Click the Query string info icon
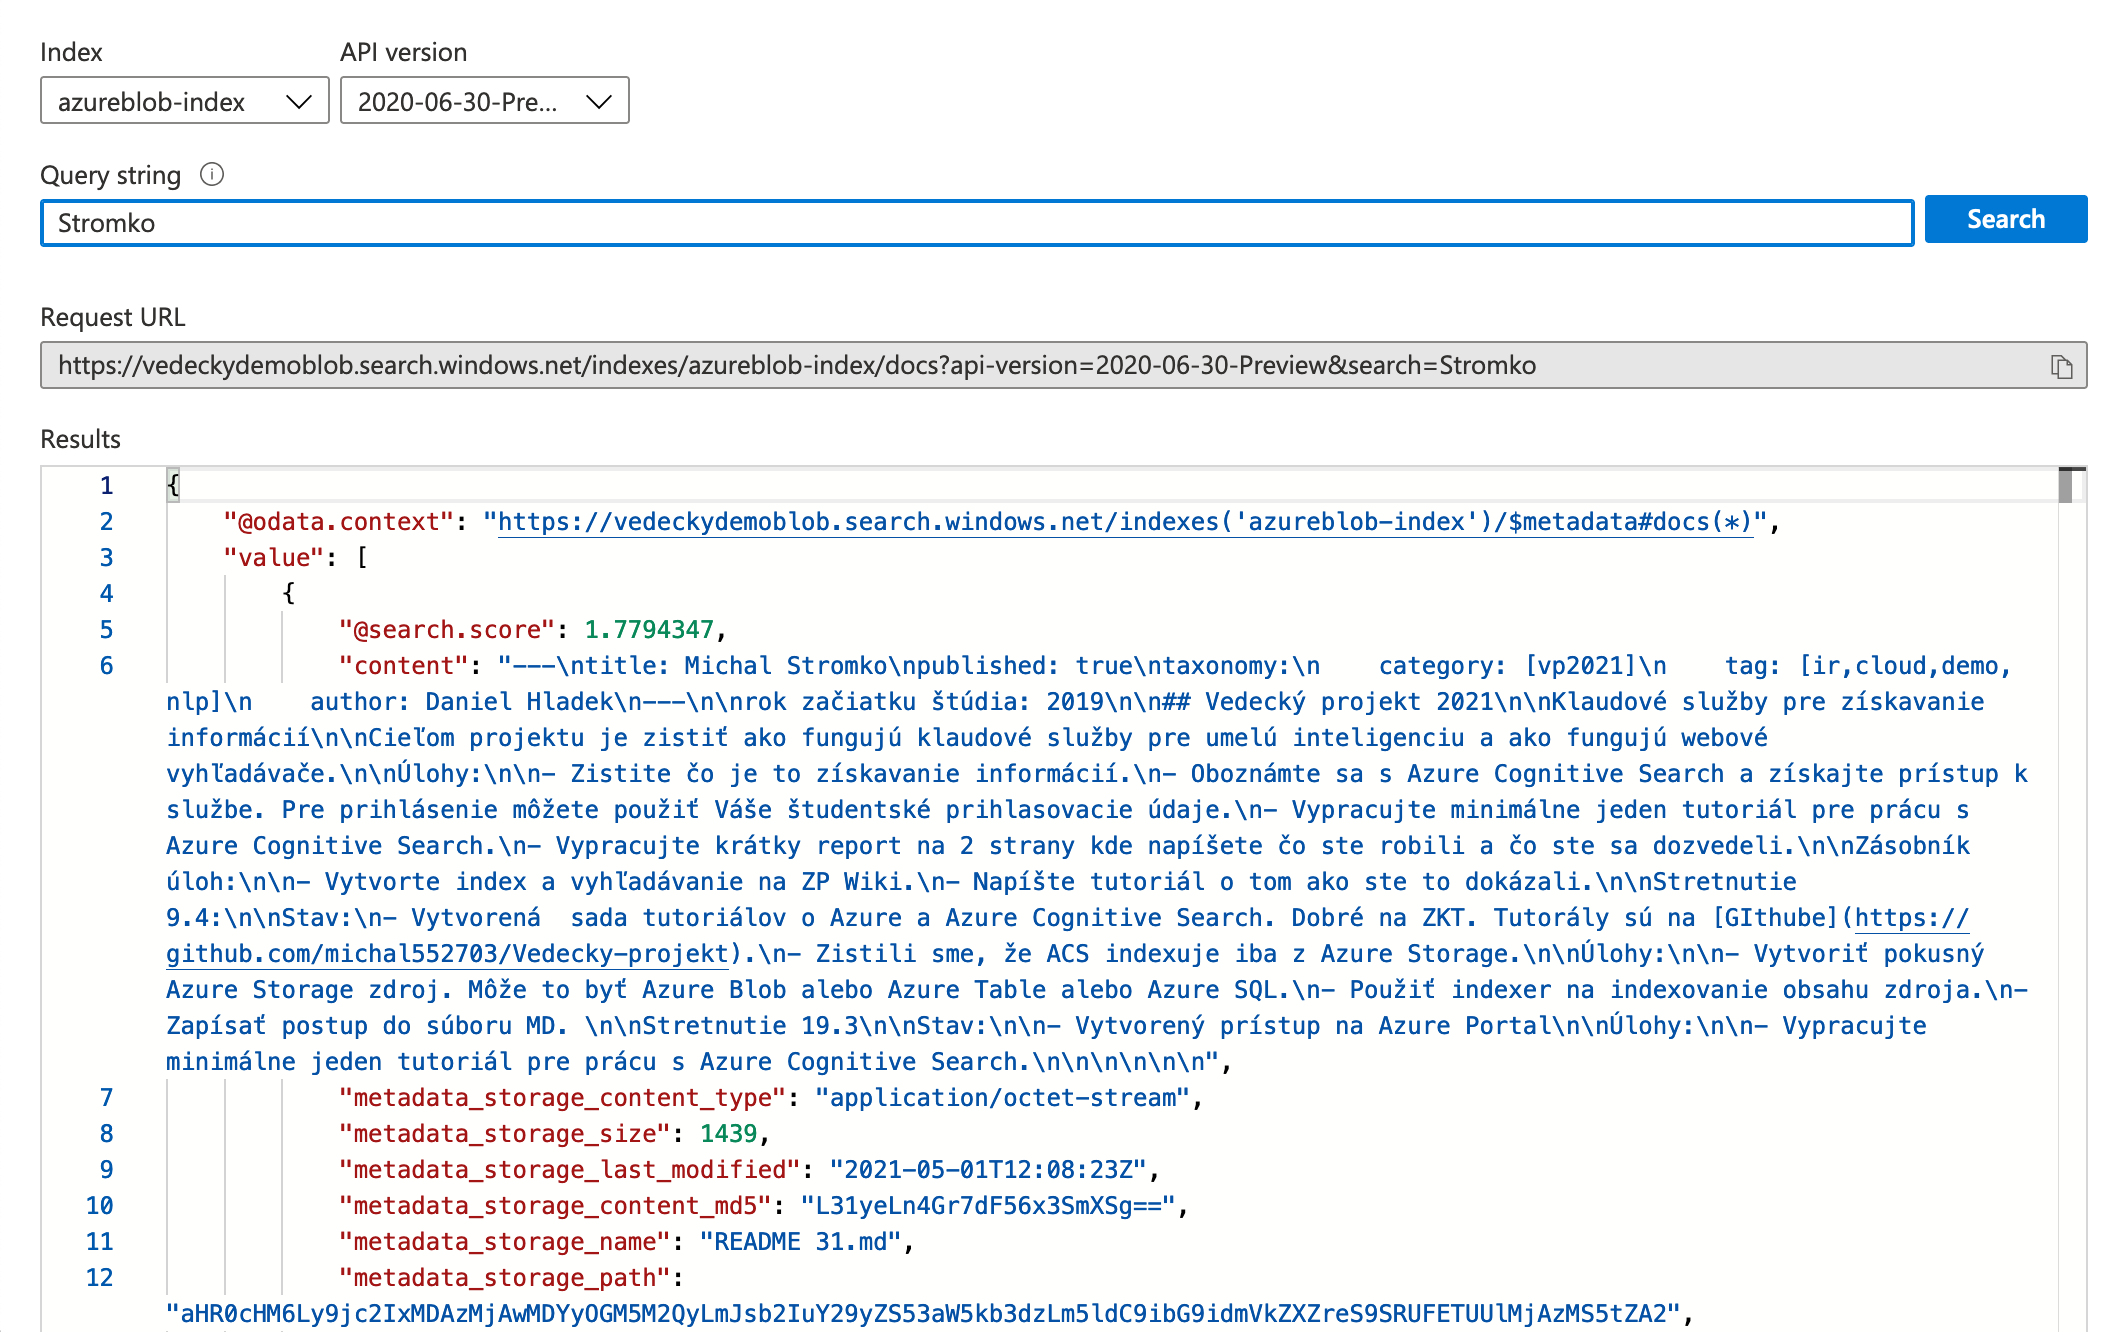The image size is (2124, 1332). pos(212,175)
